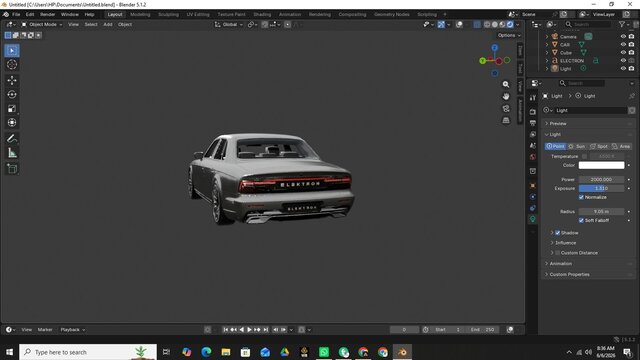Image resolution: width=640 pixels, height=360 pixels.
Task: Select the Move tool
Action: click(x=12, y=80)
